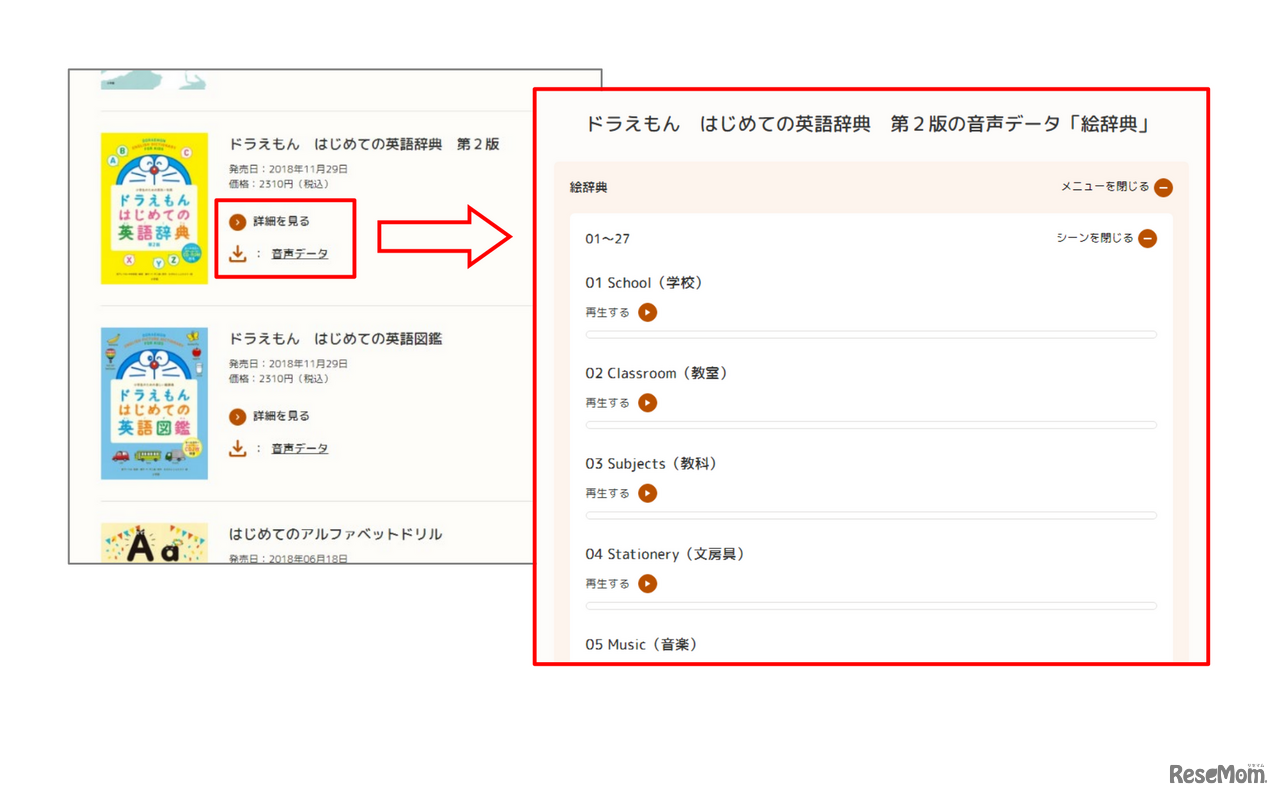The width and height of the screenshot is (1280, 797).
Task: Click the 03 Subjects（教科） track title
Action: coord(651,464)
